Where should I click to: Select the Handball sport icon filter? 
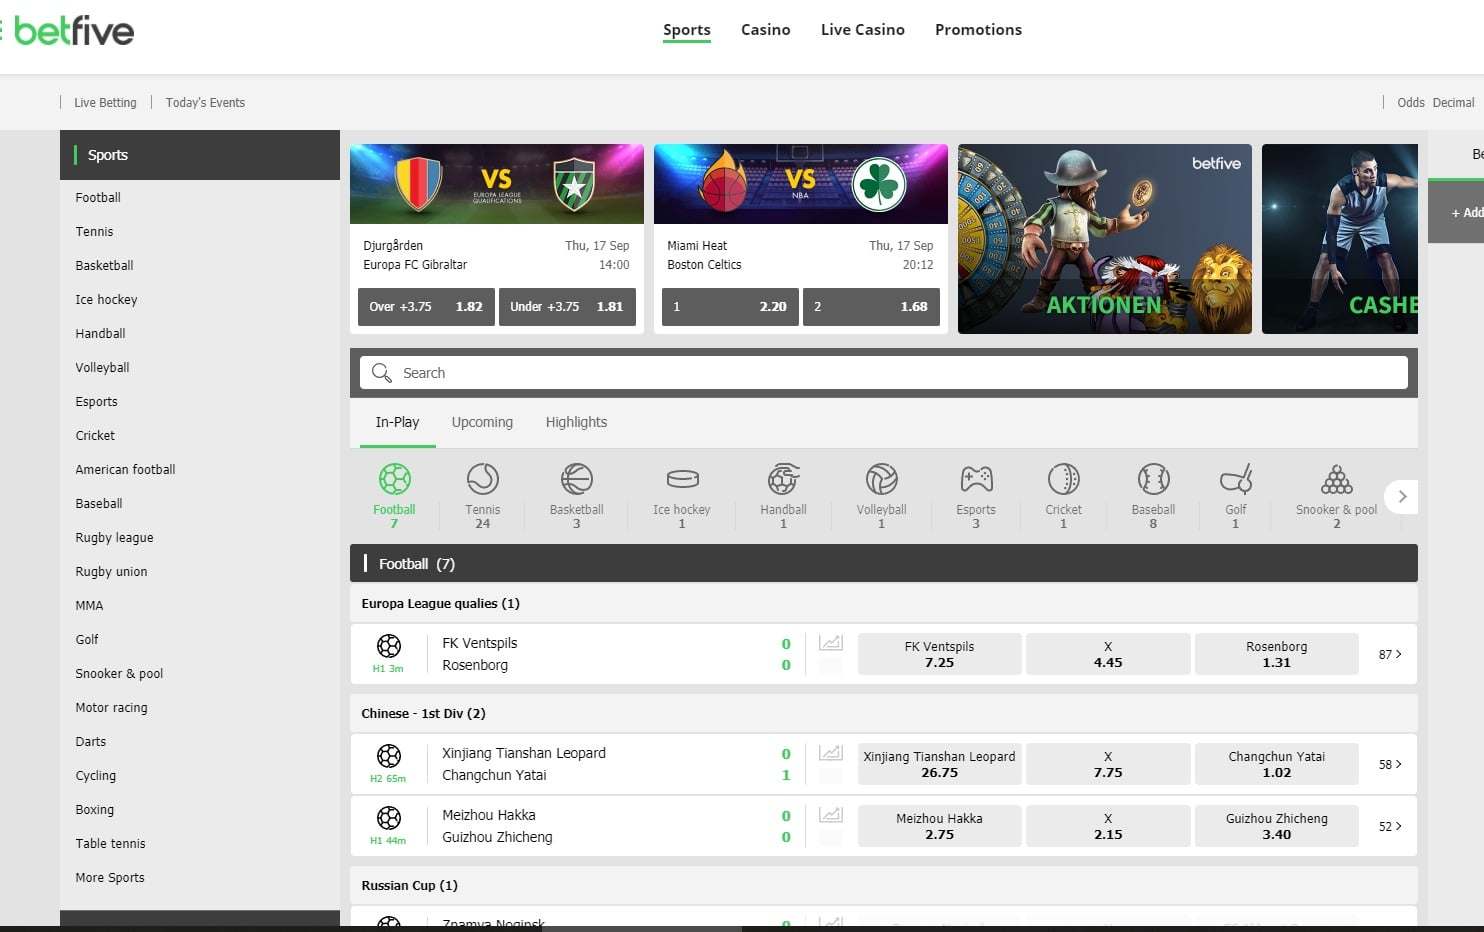pos(783,479)
